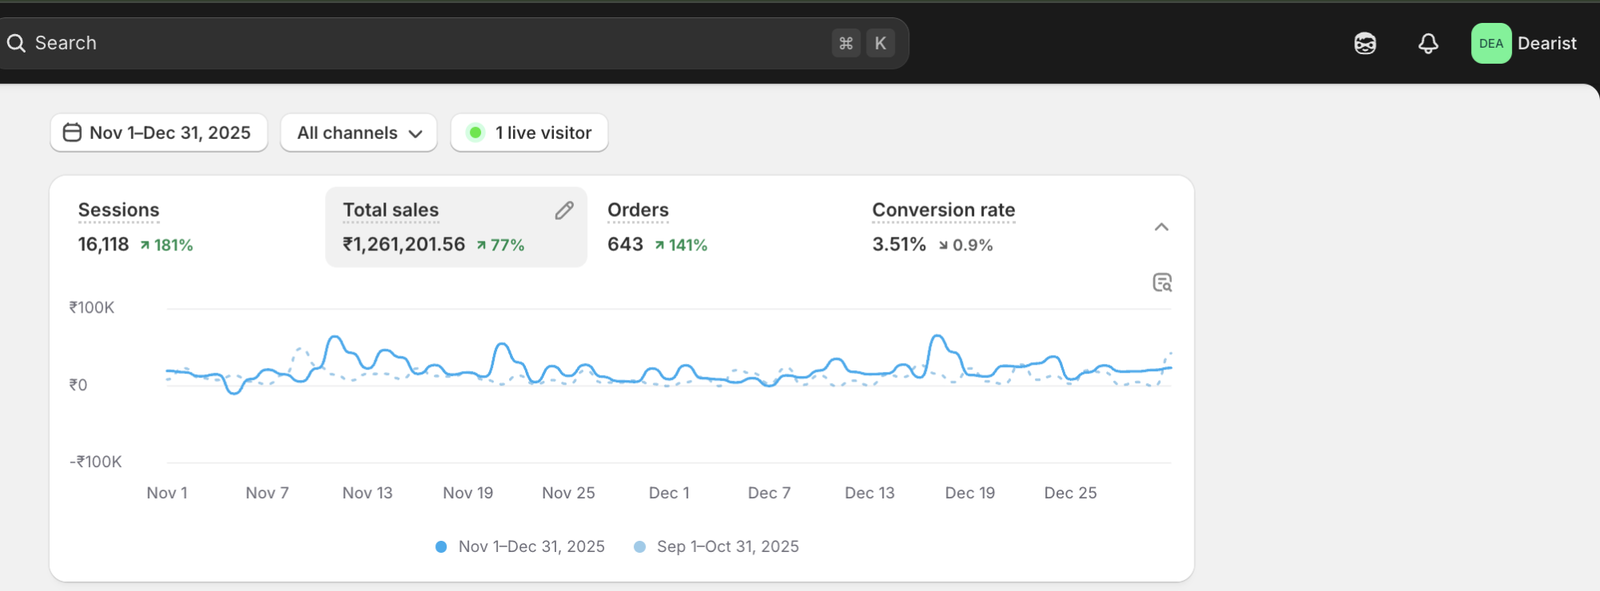This screenshot has height=591, width=1600.
Task: Select the Orders metric tab
Action: [657, 227]
